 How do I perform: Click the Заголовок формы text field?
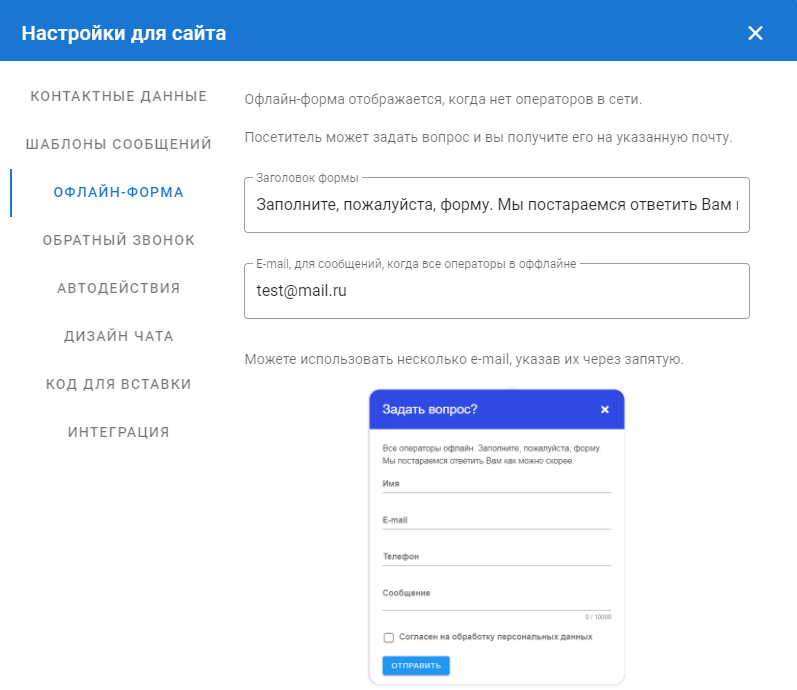point(496,205)
